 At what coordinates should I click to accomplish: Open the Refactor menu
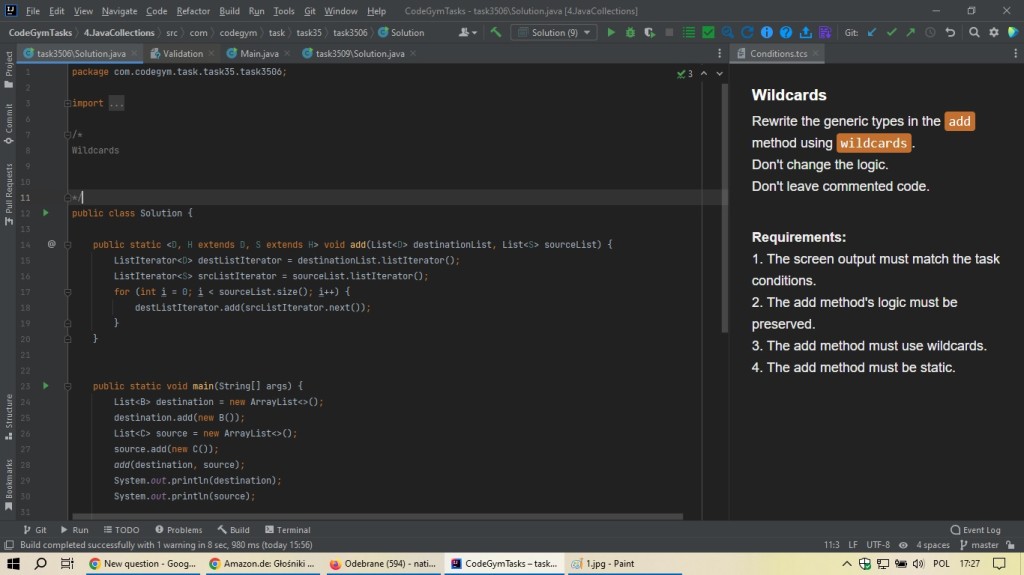tap(193, 11)
